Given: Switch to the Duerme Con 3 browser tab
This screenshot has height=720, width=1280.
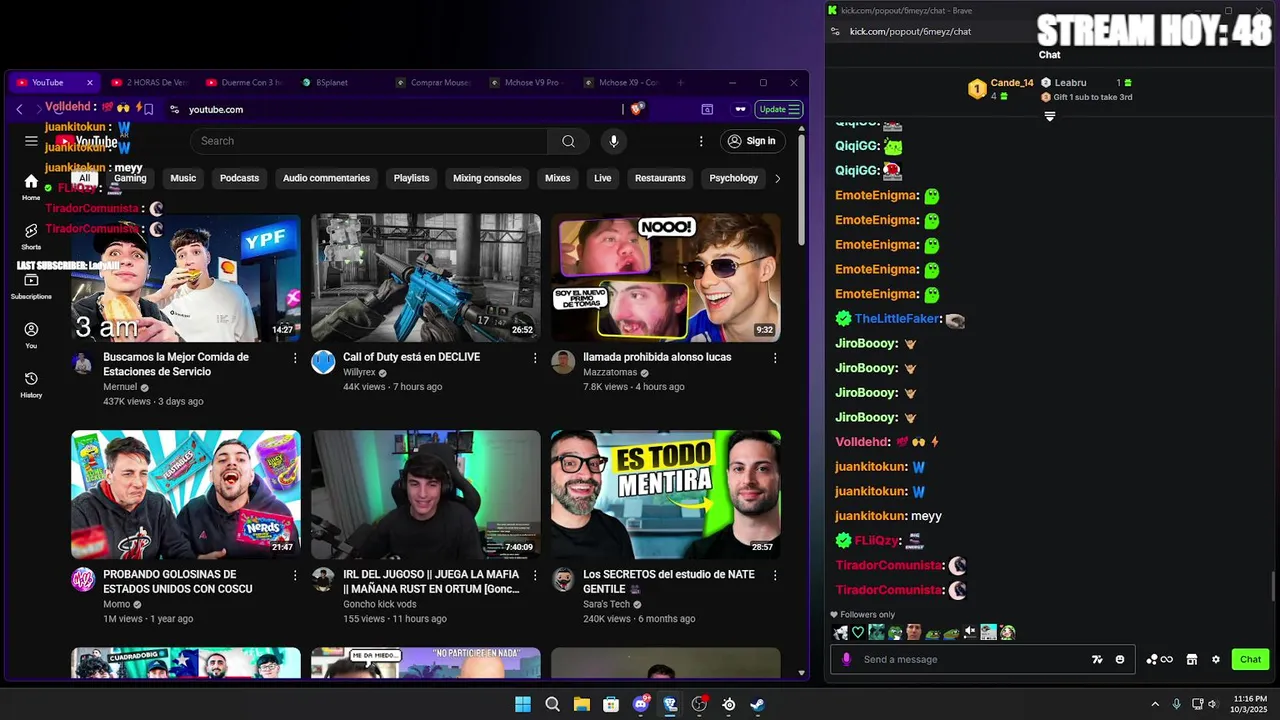Looking at the screenshot, I should point(243,82).
